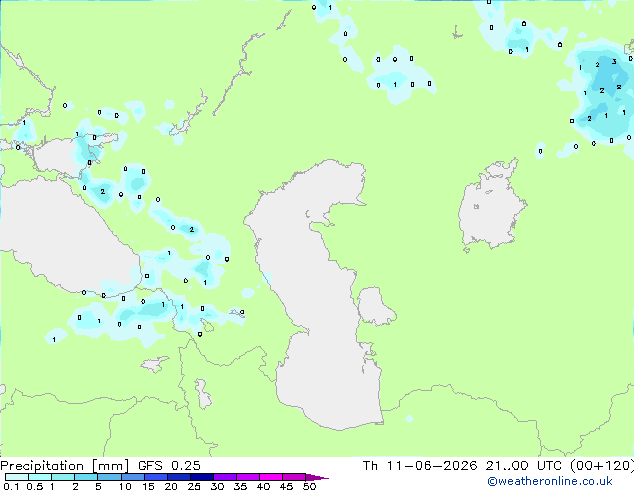Image resolution: width=634 pixels, height=490 pixels.
Task: Click the '35' legend scale label
Action: pos(240,486)
